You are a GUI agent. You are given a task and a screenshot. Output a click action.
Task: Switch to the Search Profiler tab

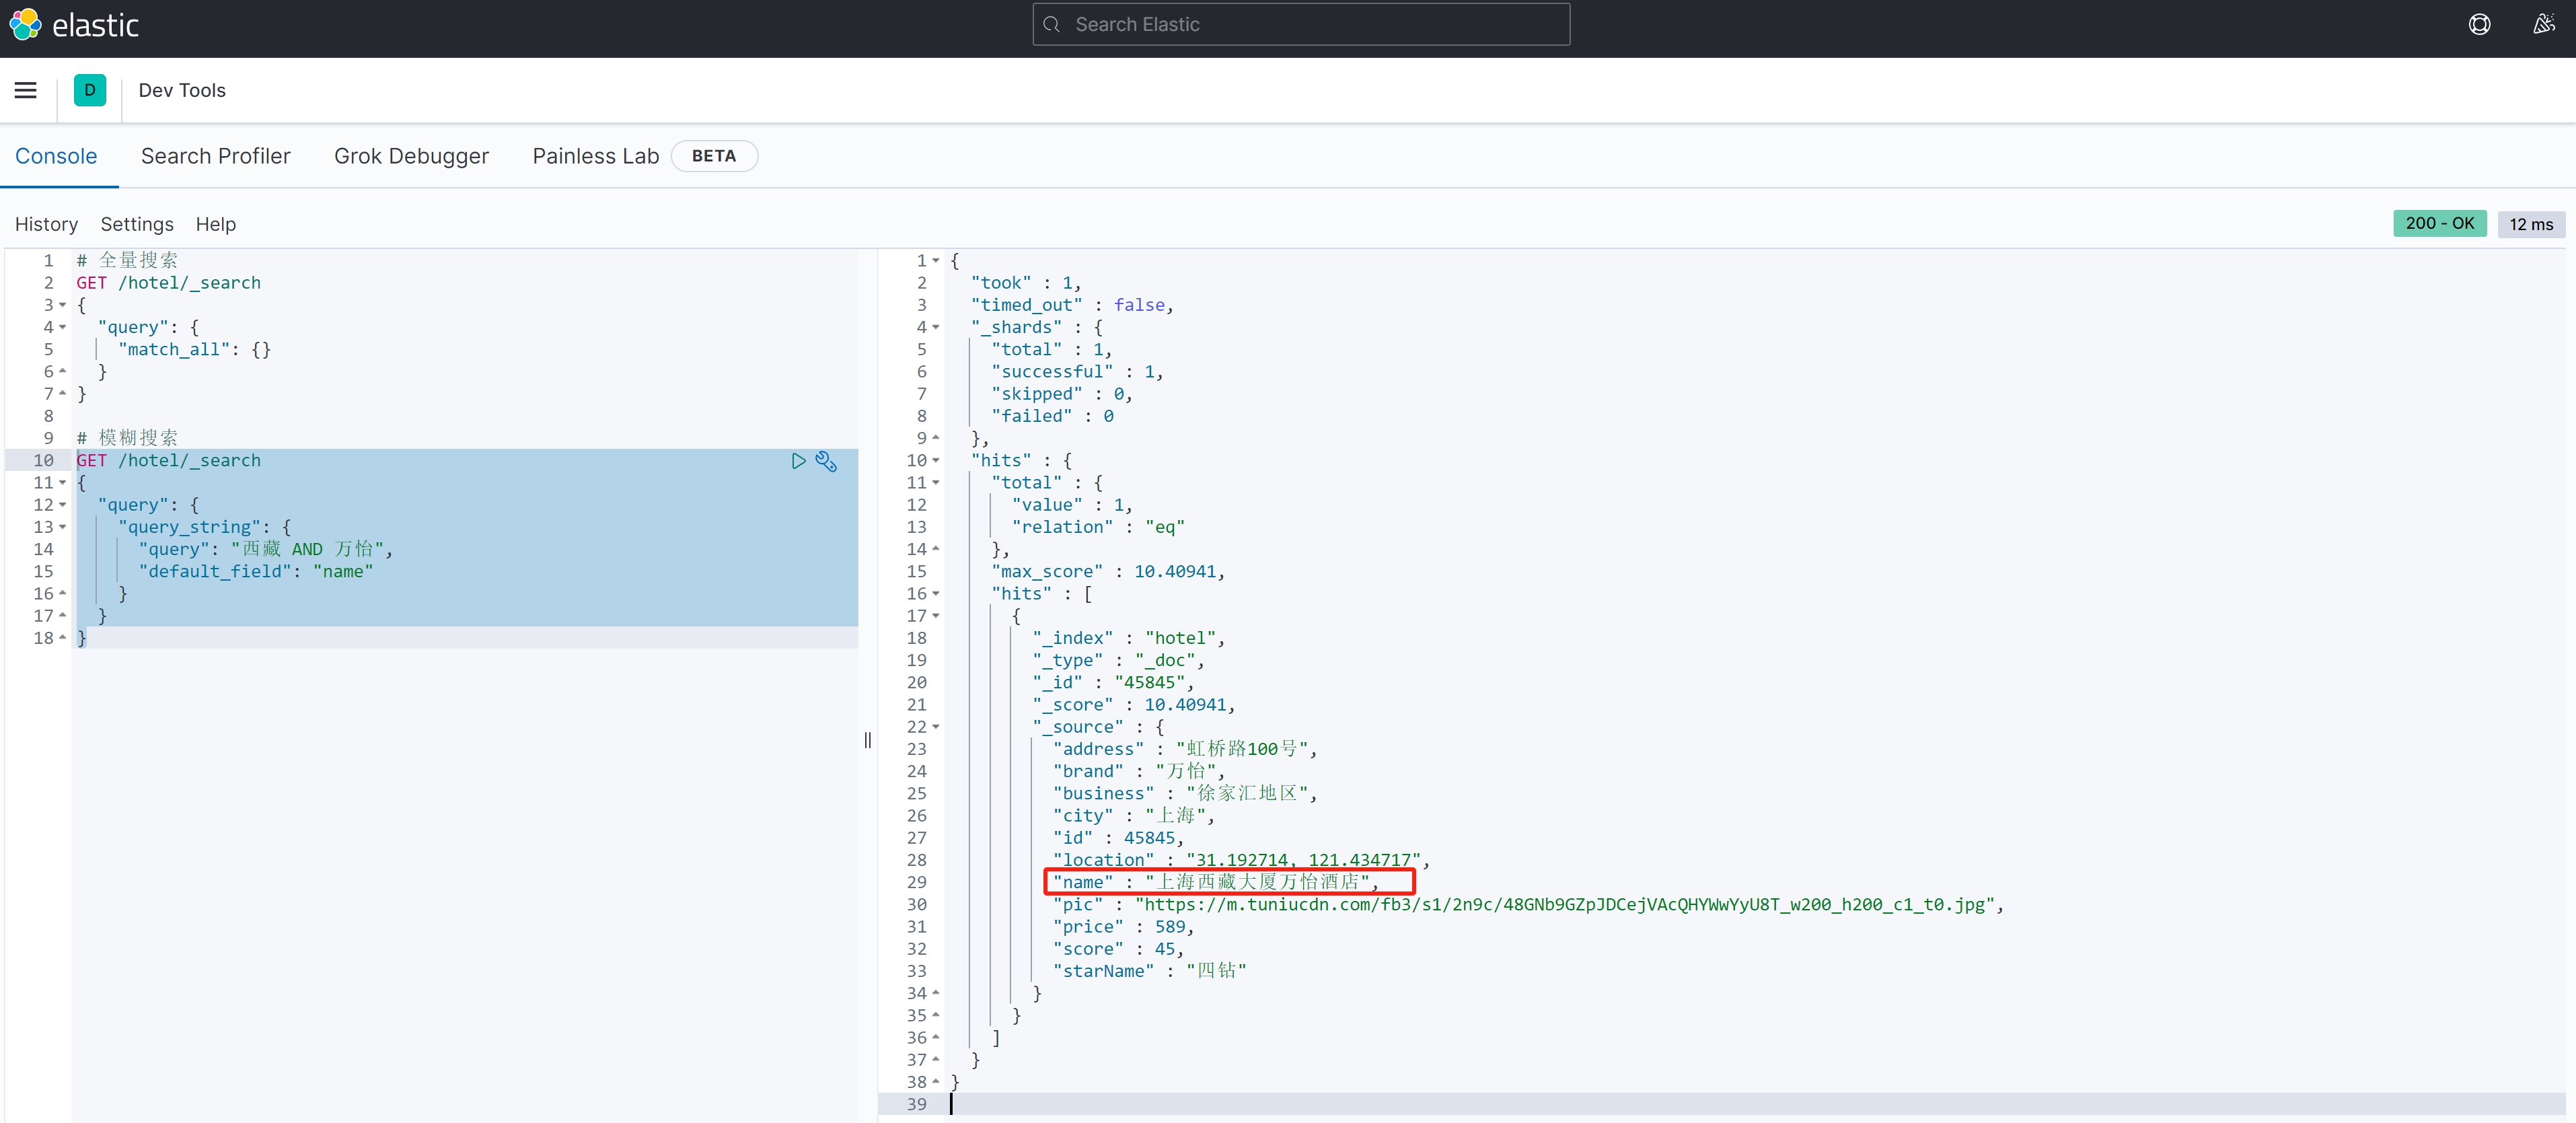point(215,156)
